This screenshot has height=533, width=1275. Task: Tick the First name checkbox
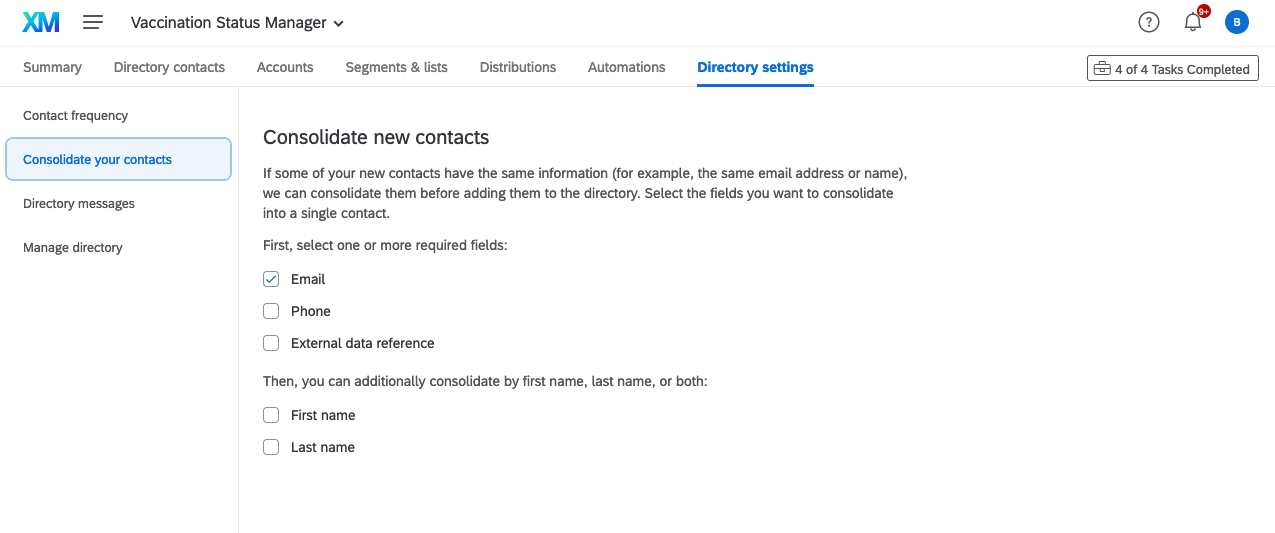[271, 415]
